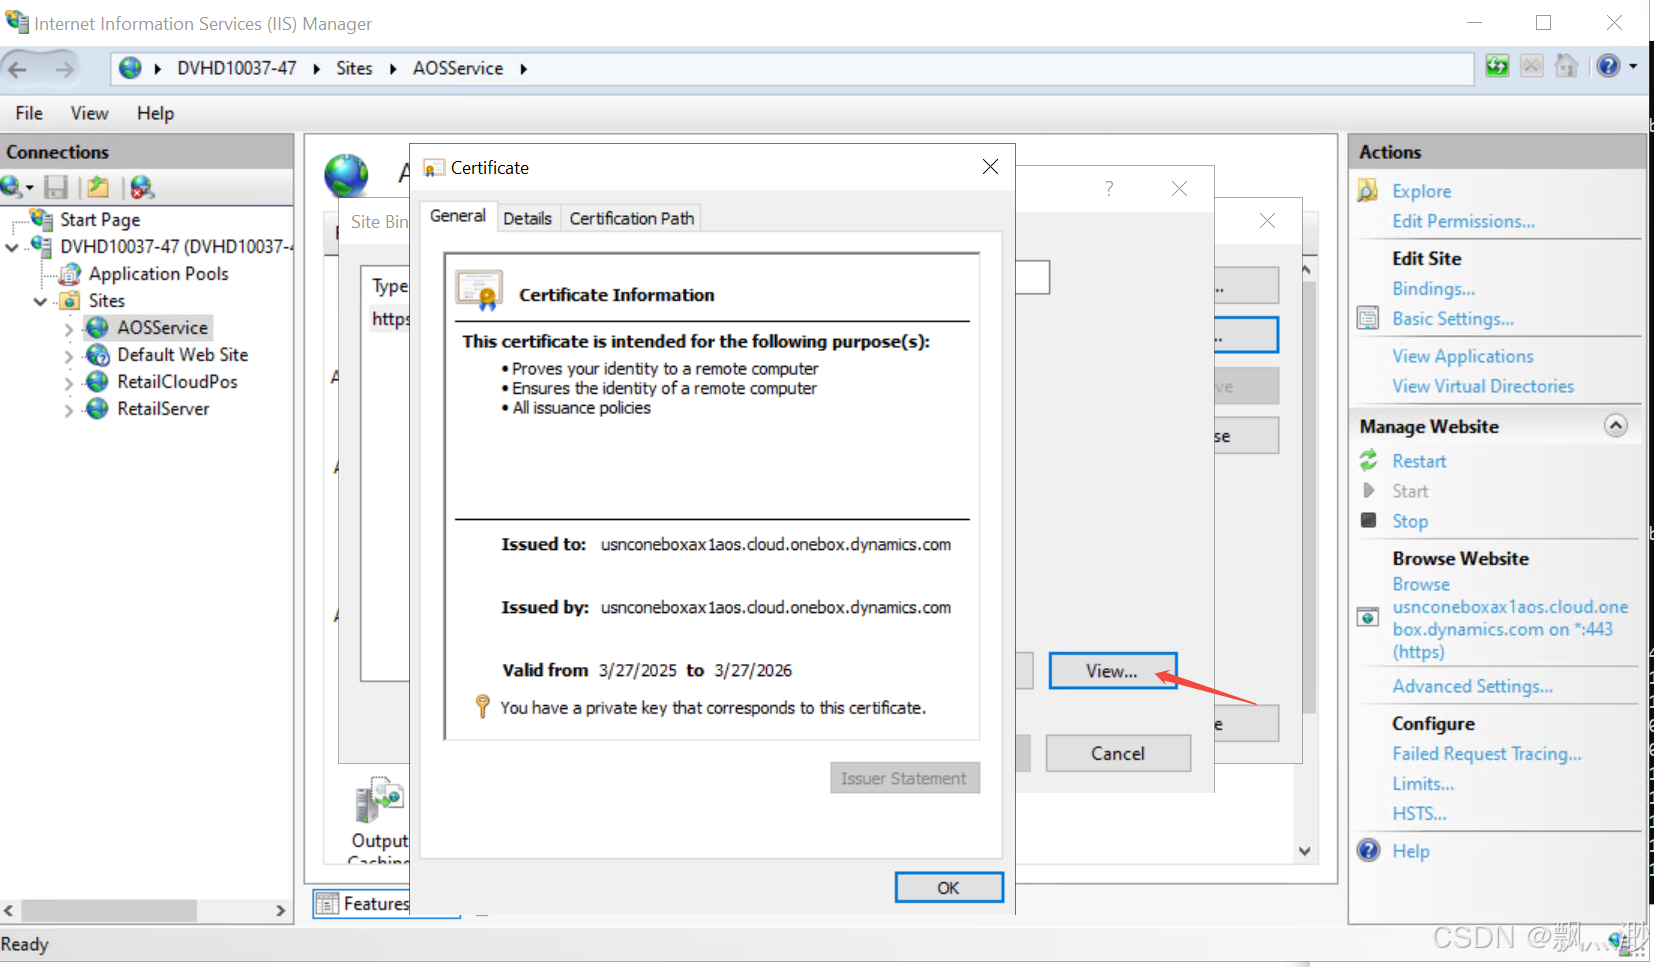Viewport: 1654px width, 967px height.
Task: Open the View menu
Action: tap(89, 113)
